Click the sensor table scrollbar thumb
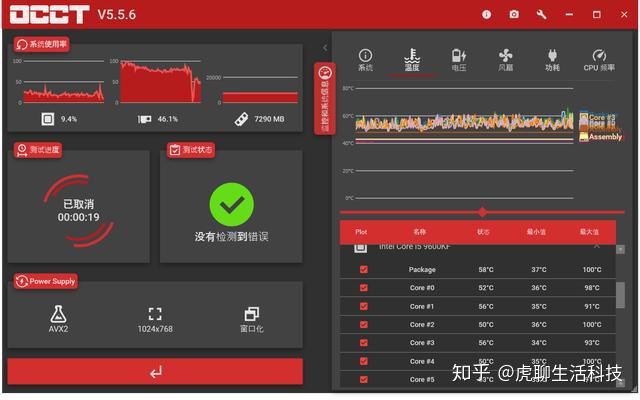The width and height of the screenshot is (640, 400). pyautogui.click(x=620, y=295)
